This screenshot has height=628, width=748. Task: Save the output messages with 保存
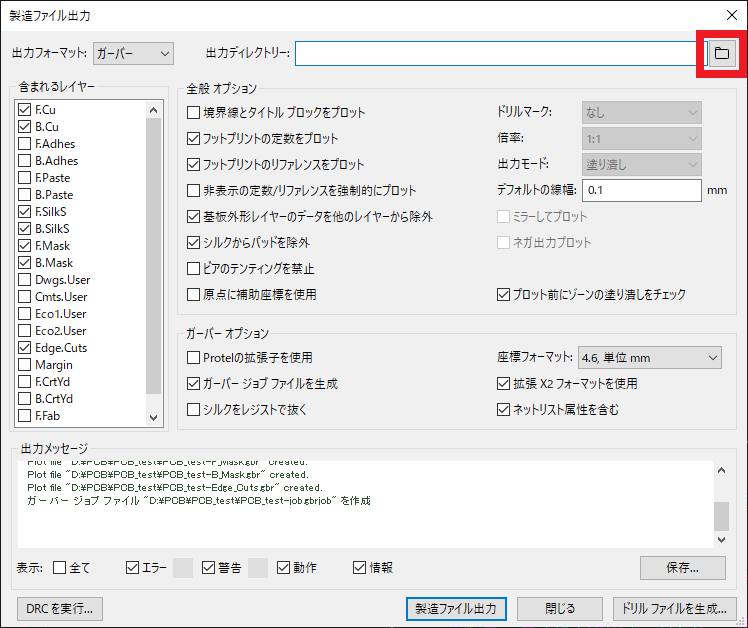tap(682, 567)
